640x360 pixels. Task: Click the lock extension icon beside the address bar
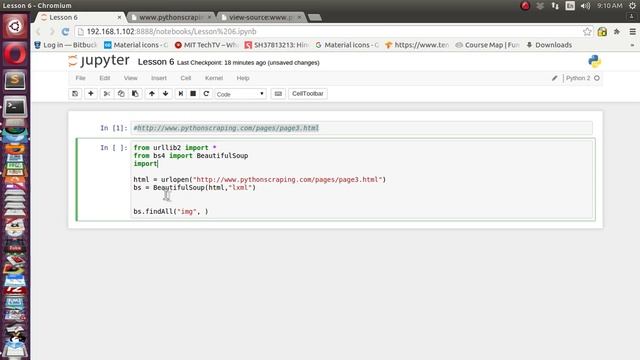(x=602, y=31)
